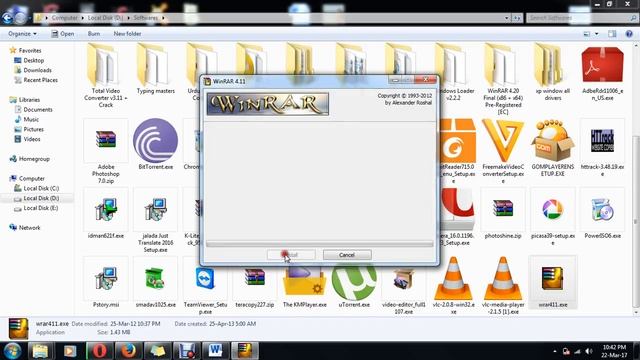Select the picasa39-setup.exe icon

(552, 210)
